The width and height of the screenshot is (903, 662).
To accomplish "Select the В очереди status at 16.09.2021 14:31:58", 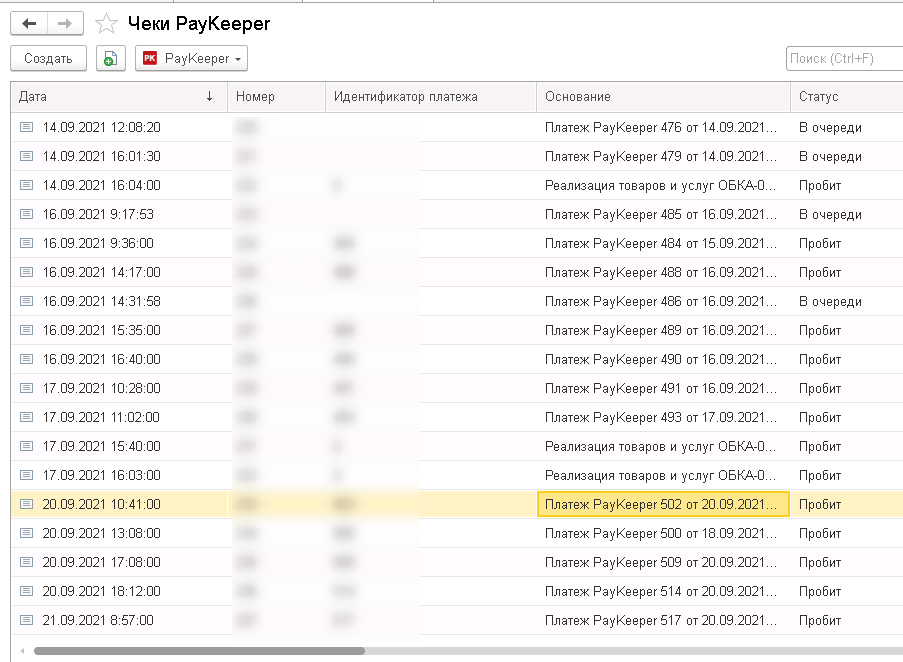I will click(829, 301).
